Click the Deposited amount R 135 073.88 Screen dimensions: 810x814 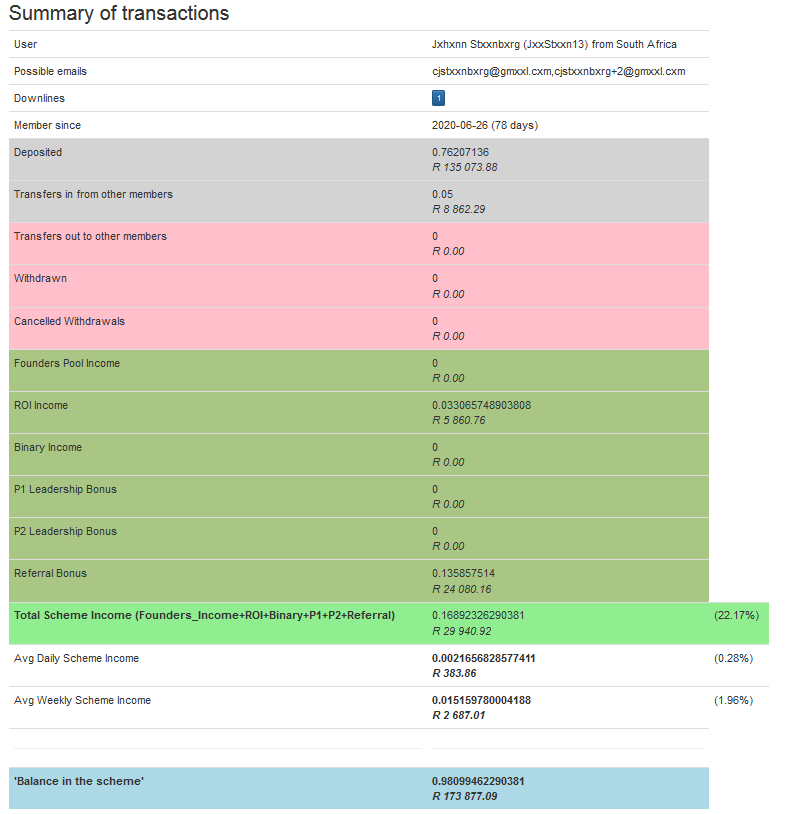pos(465,167)
